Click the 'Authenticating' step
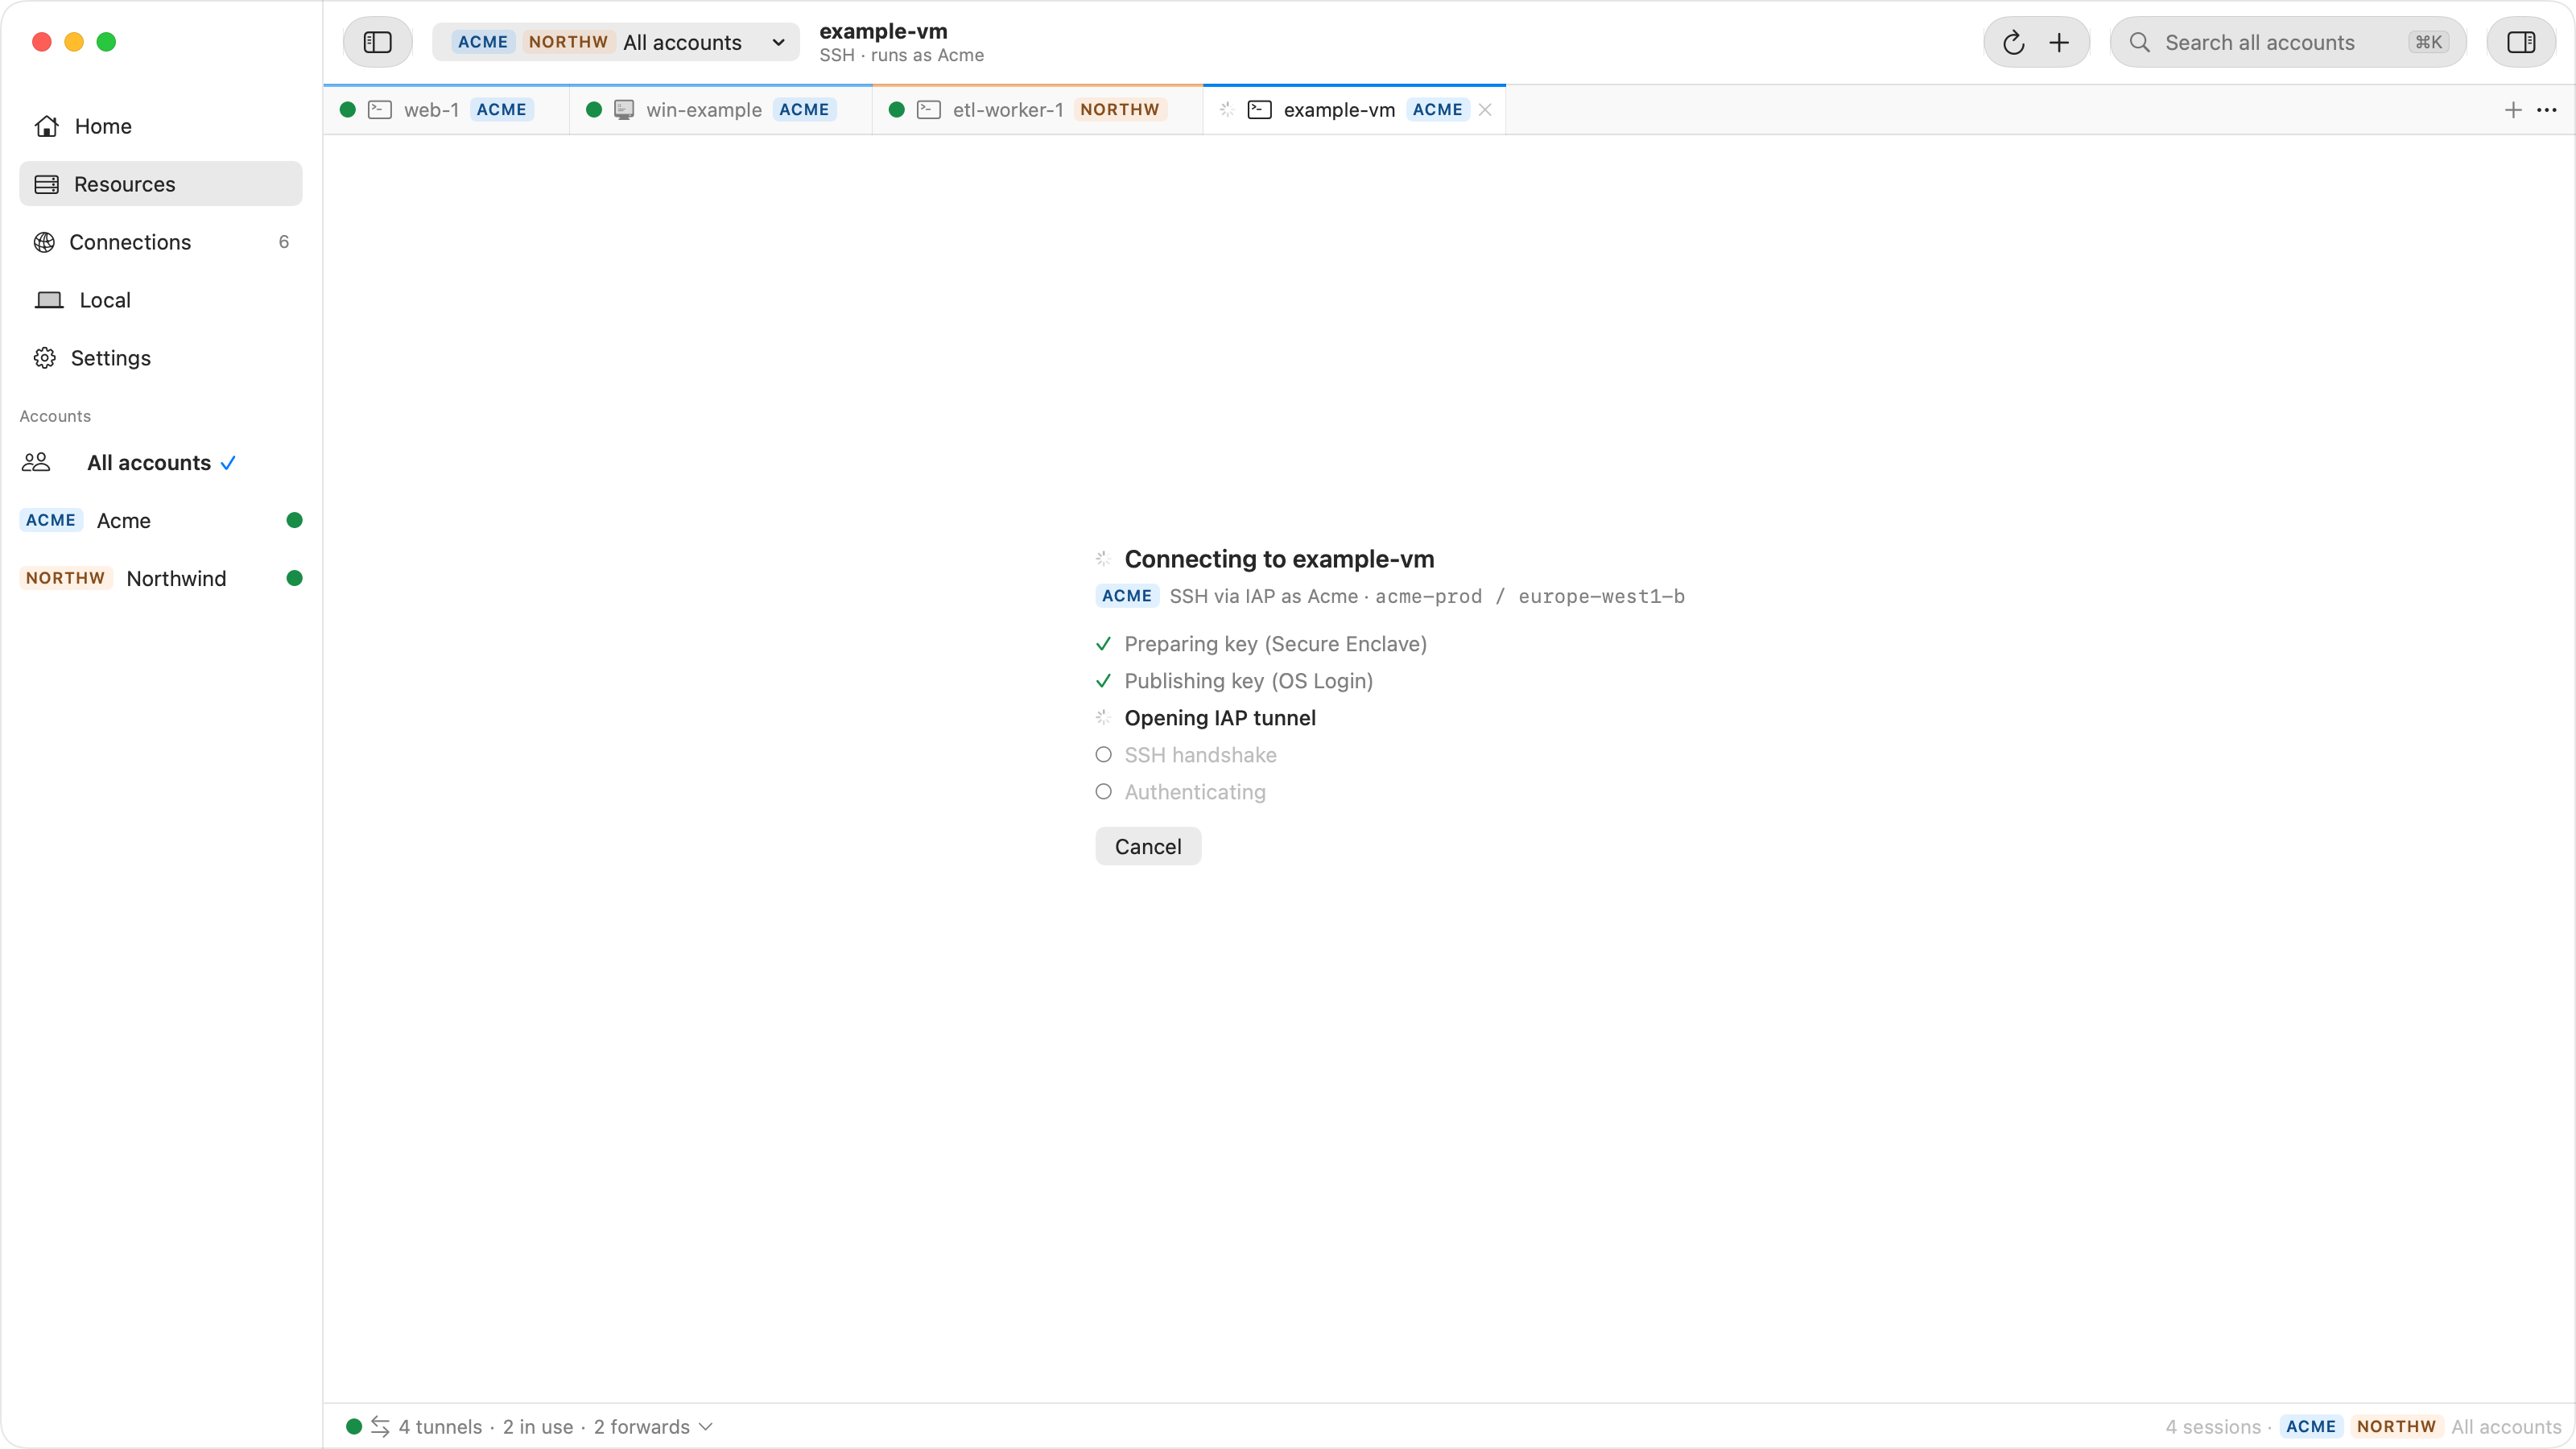 coord(1195,792)
